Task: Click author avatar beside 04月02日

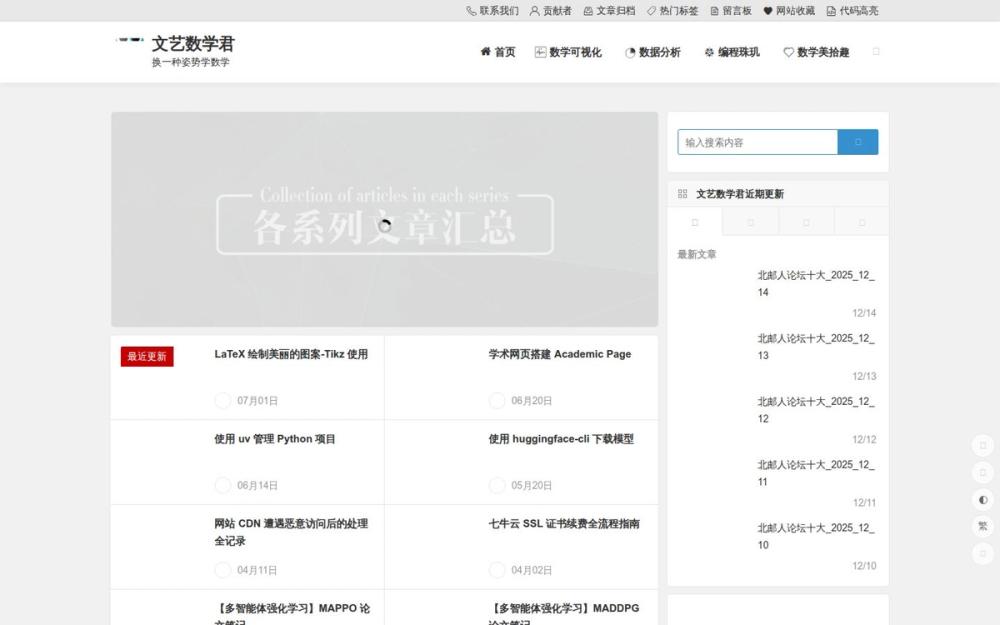Action: [x=497, y=570]
